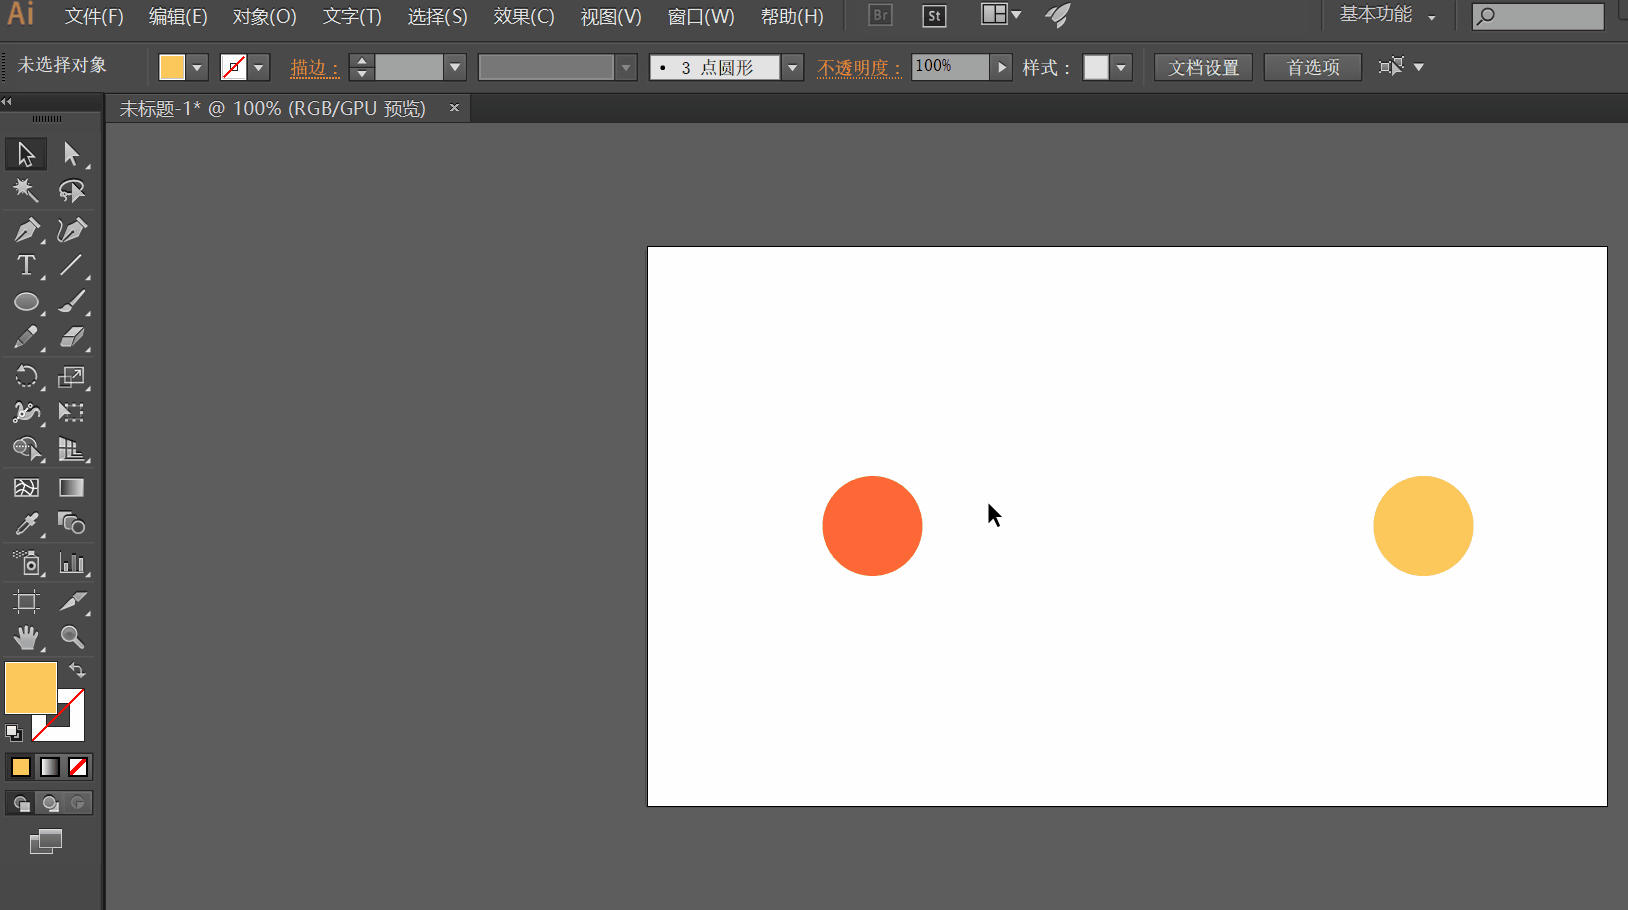Select the Ellipse tool
This screenshot has width=1628, height=910.
(26, 302)
